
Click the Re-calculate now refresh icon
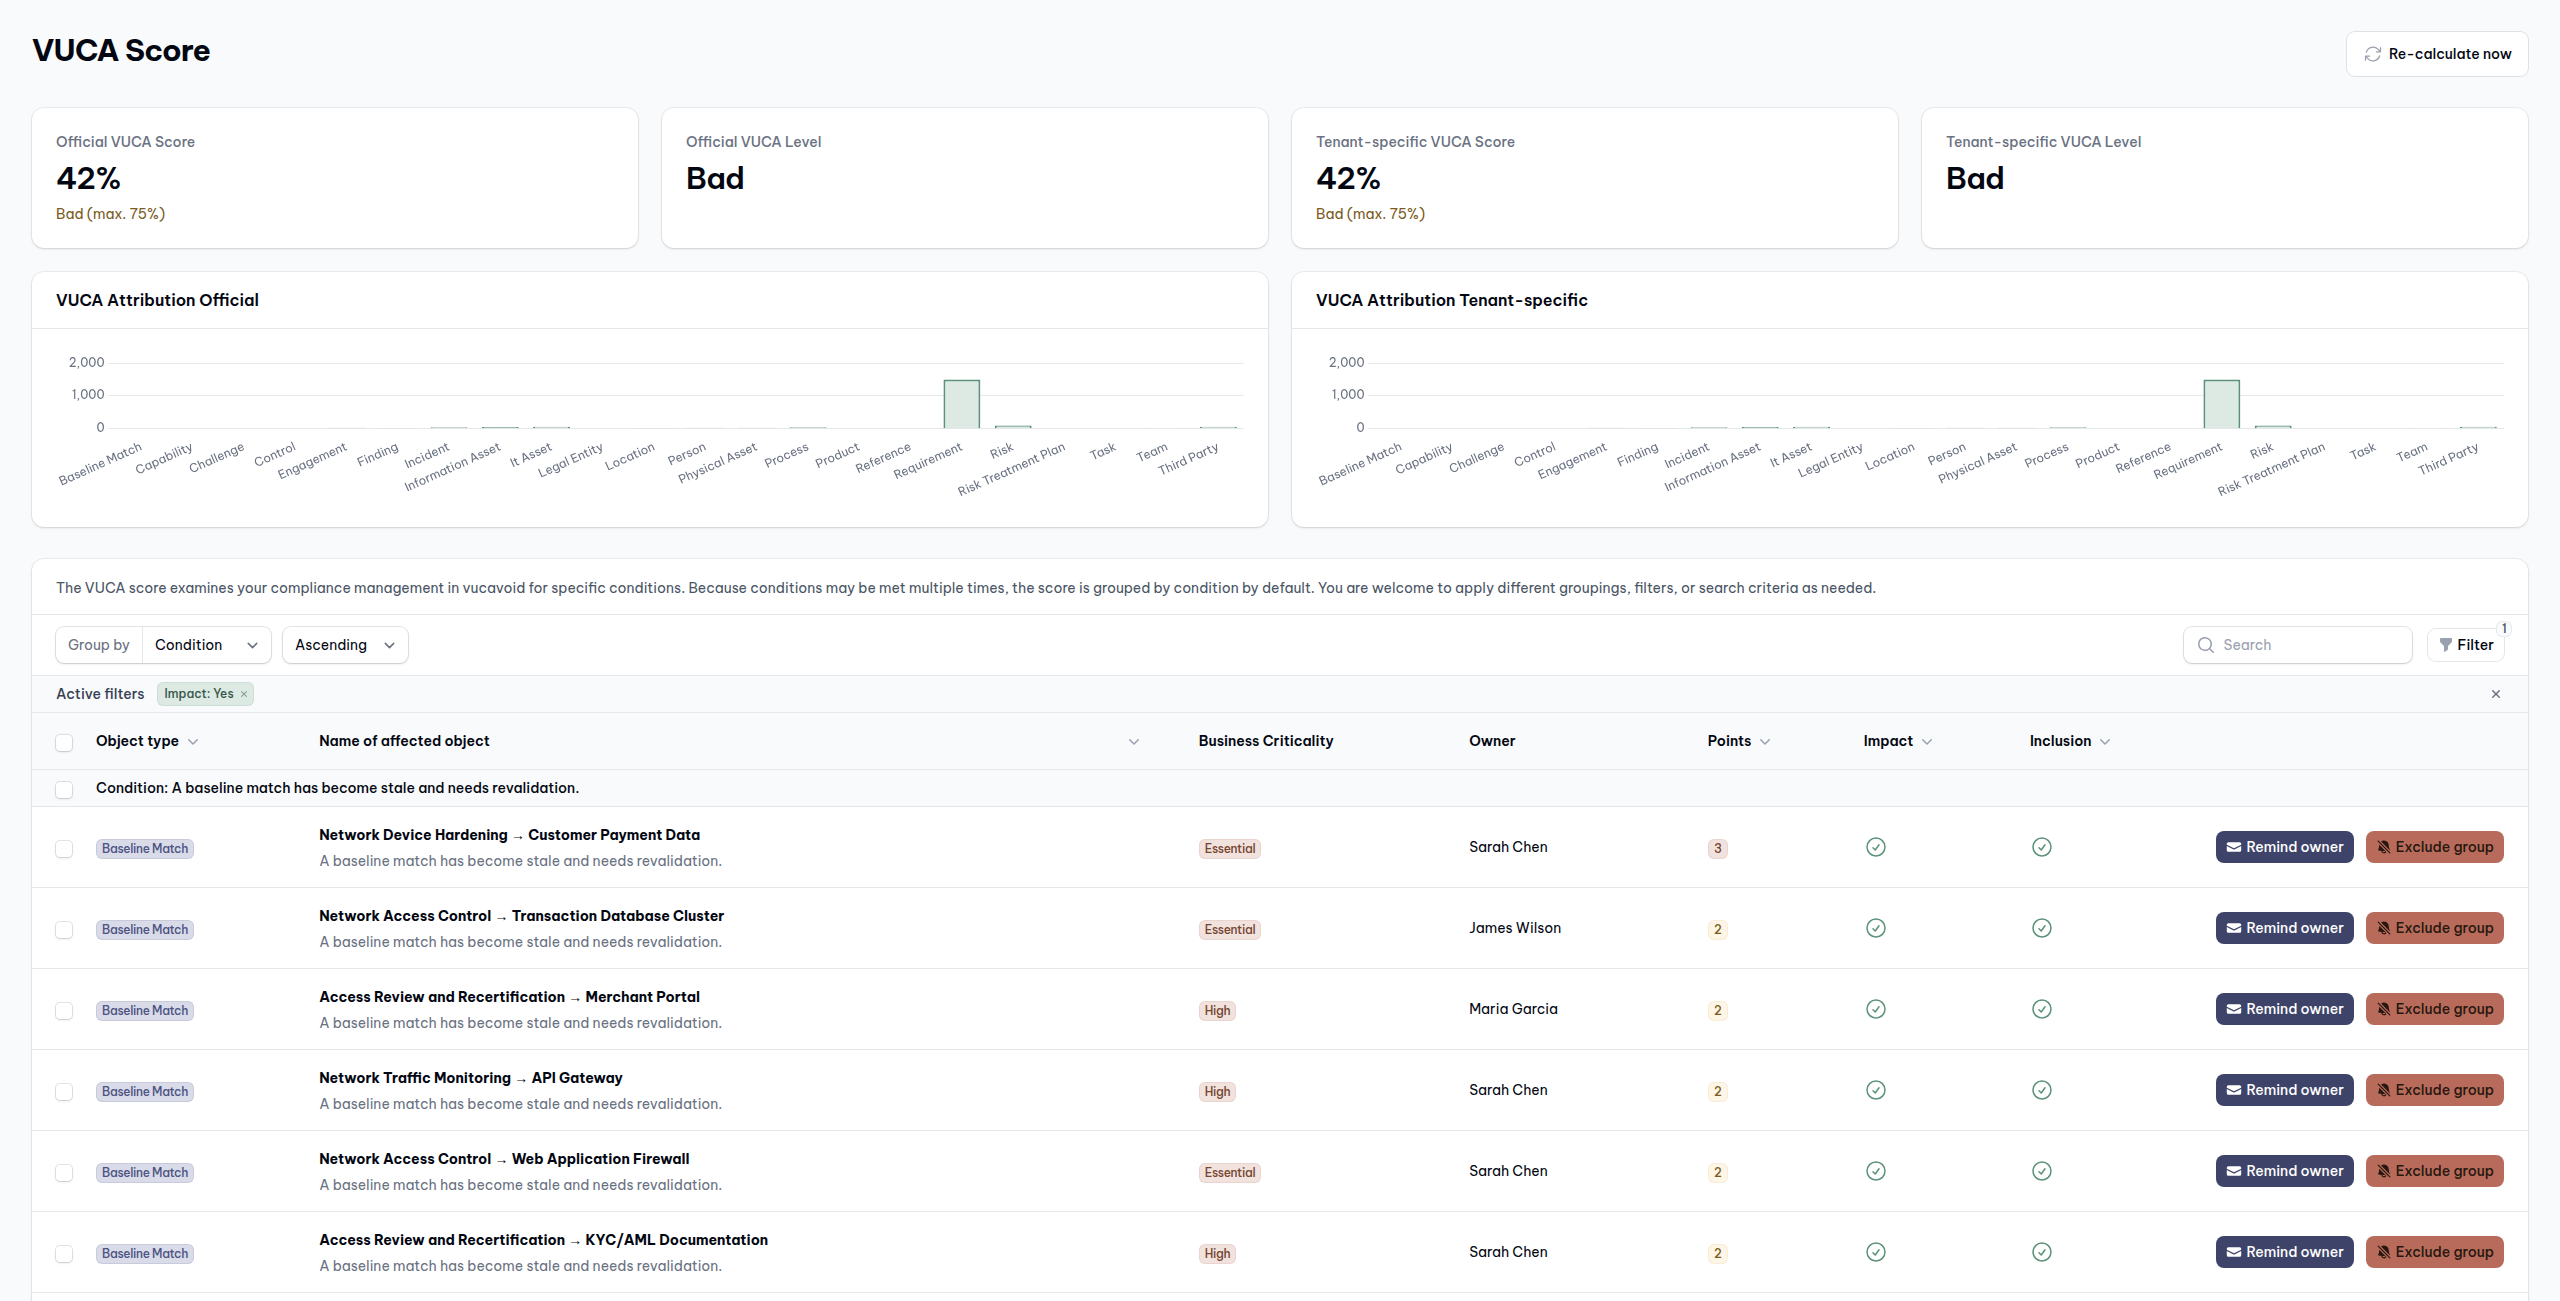(2372, 54)
